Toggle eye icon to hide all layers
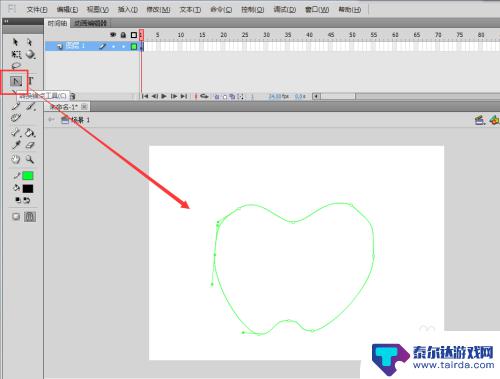The height and width of the screenshot is (379, 500). pos(113,35)
